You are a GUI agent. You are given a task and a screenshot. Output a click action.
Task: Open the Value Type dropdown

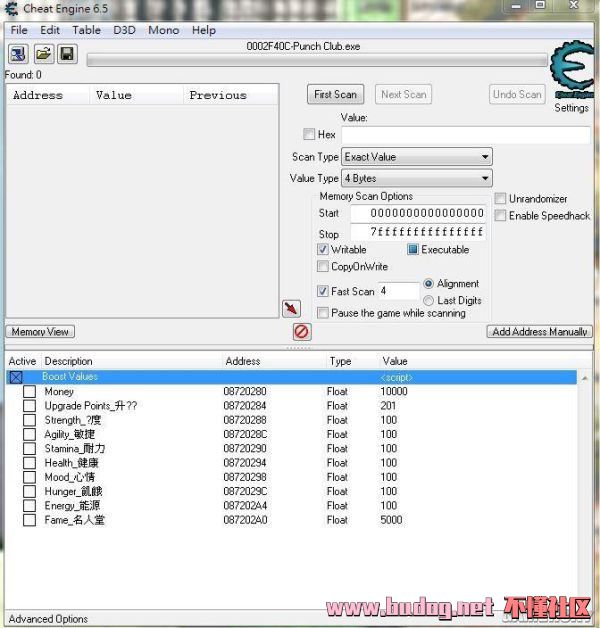click(x=417, y=178)
